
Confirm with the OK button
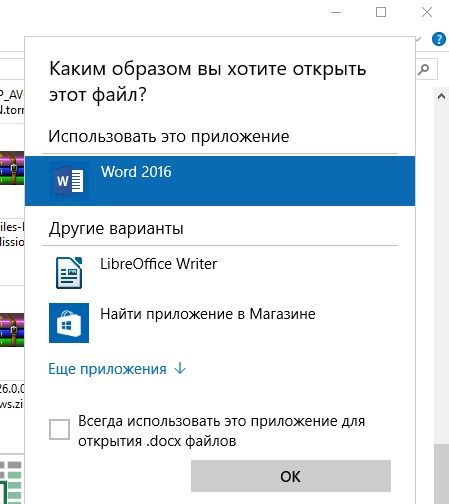point(291,476)
